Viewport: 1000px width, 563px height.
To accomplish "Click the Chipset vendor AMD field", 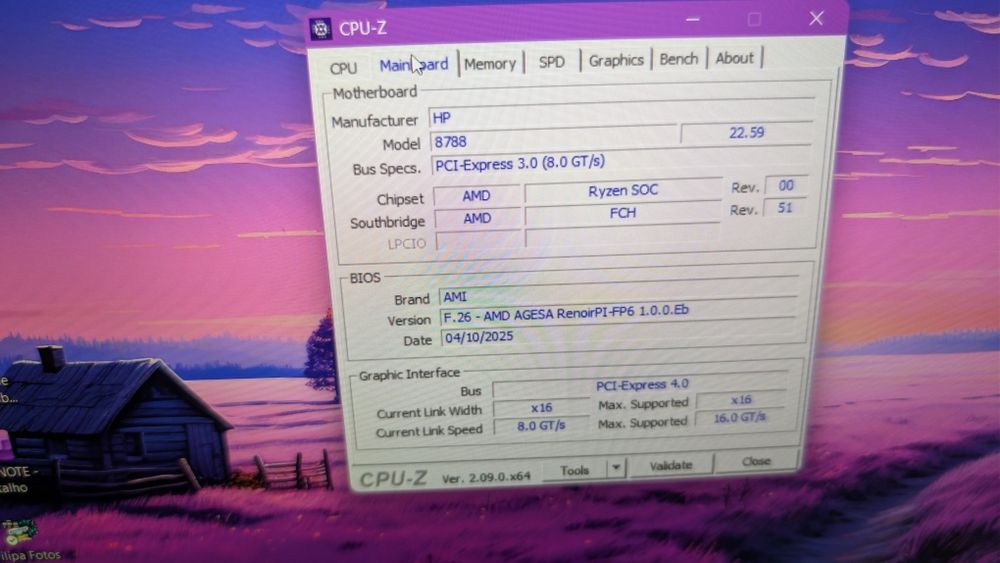I will click(476, 196).
